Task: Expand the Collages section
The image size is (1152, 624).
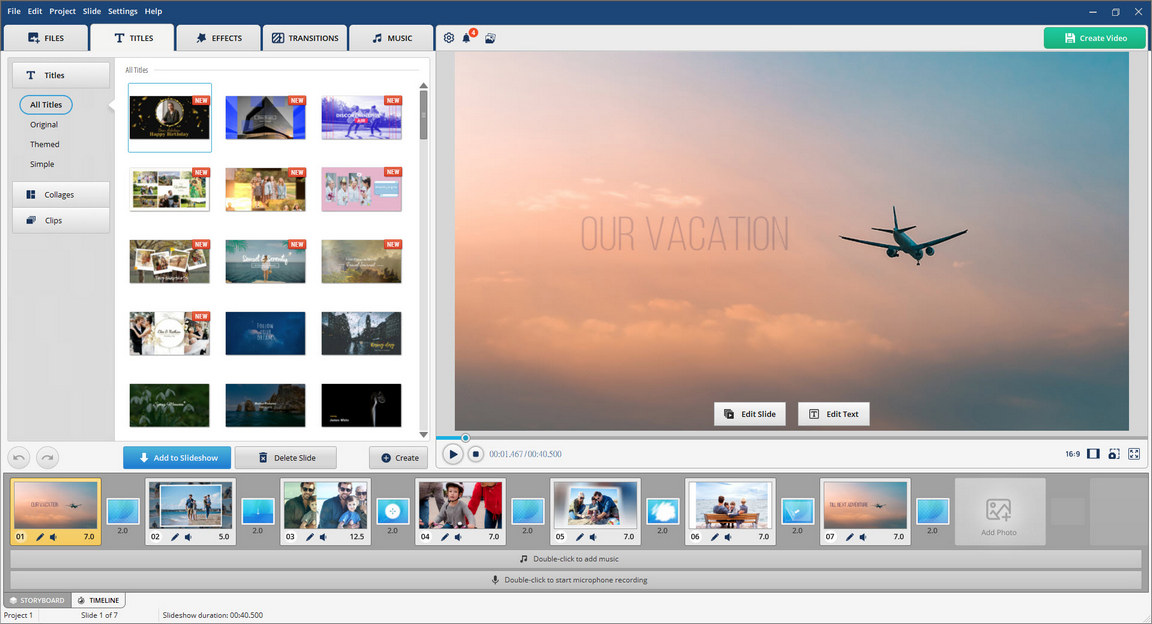Action: coord(60,195)
